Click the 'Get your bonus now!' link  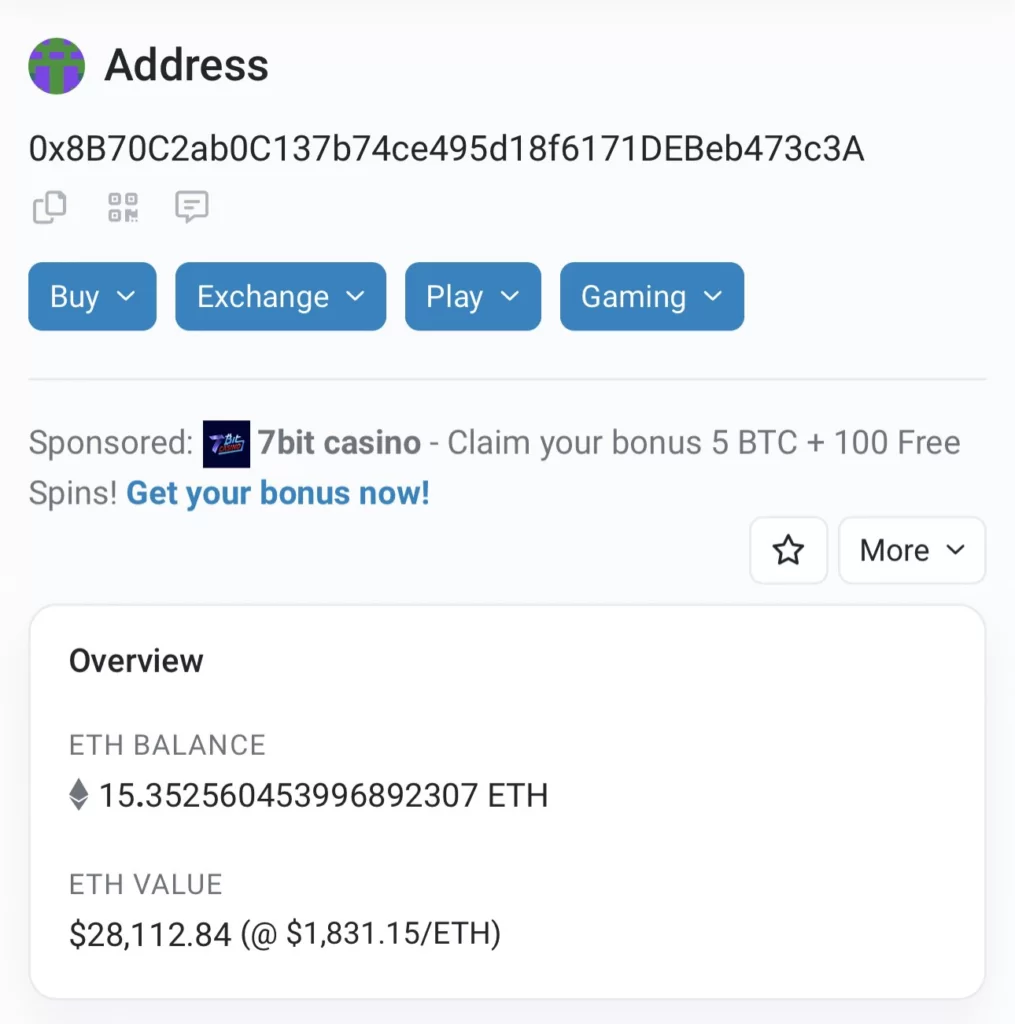(x=277, y=493)
